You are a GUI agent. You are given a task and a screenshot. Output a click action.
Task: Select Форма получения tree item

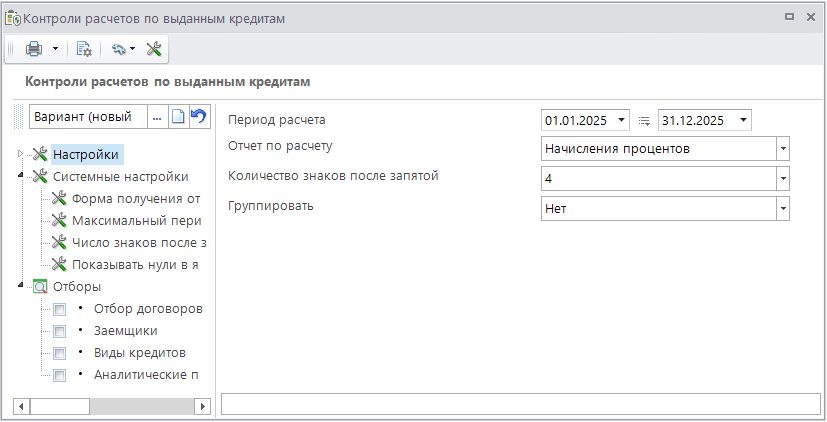pyautogui.click(x=136, y=198)
